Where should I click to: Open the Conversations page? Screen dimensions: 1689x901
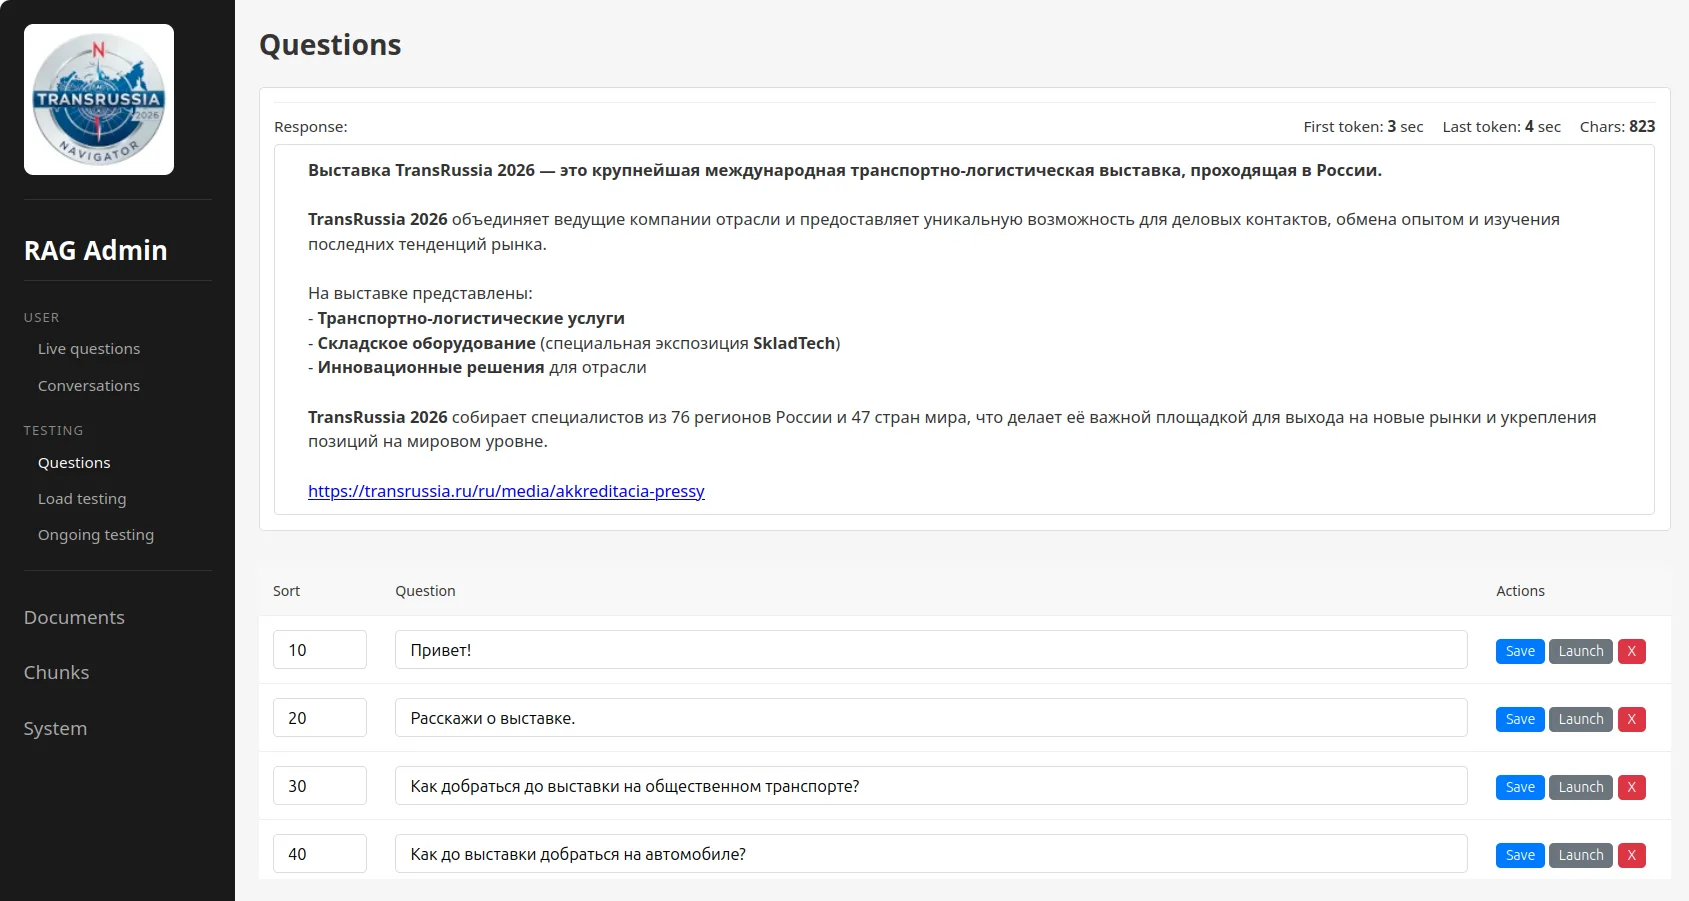(x=89, y=386)
